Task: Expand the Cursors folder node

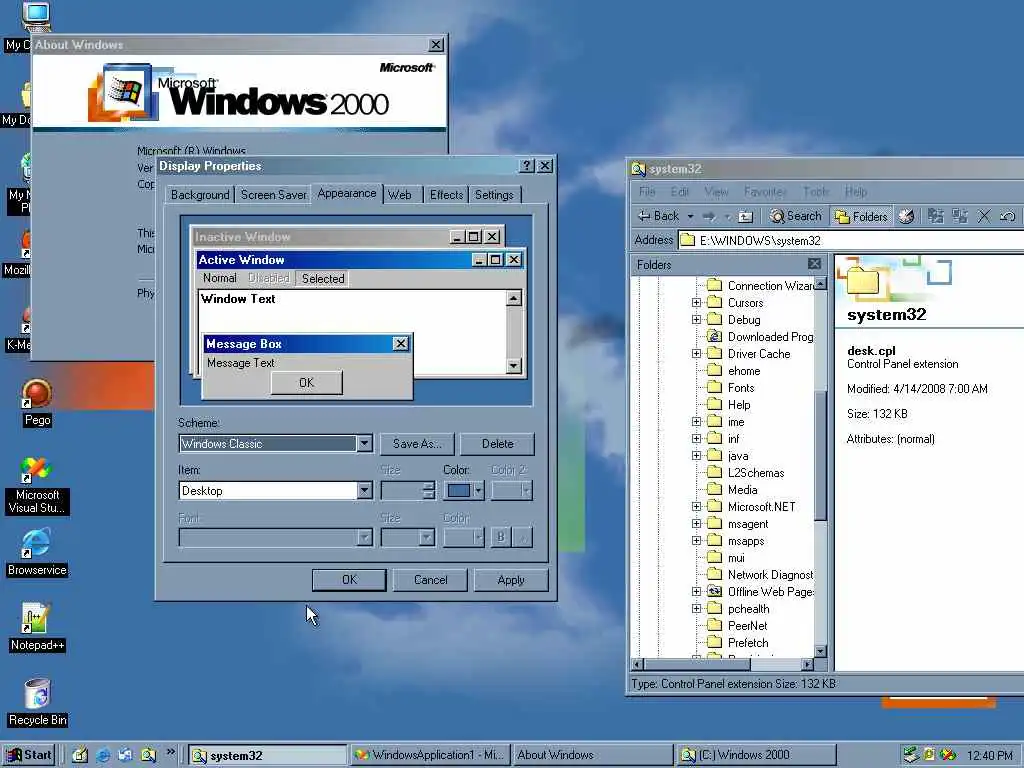Action: tap(696, 303)
